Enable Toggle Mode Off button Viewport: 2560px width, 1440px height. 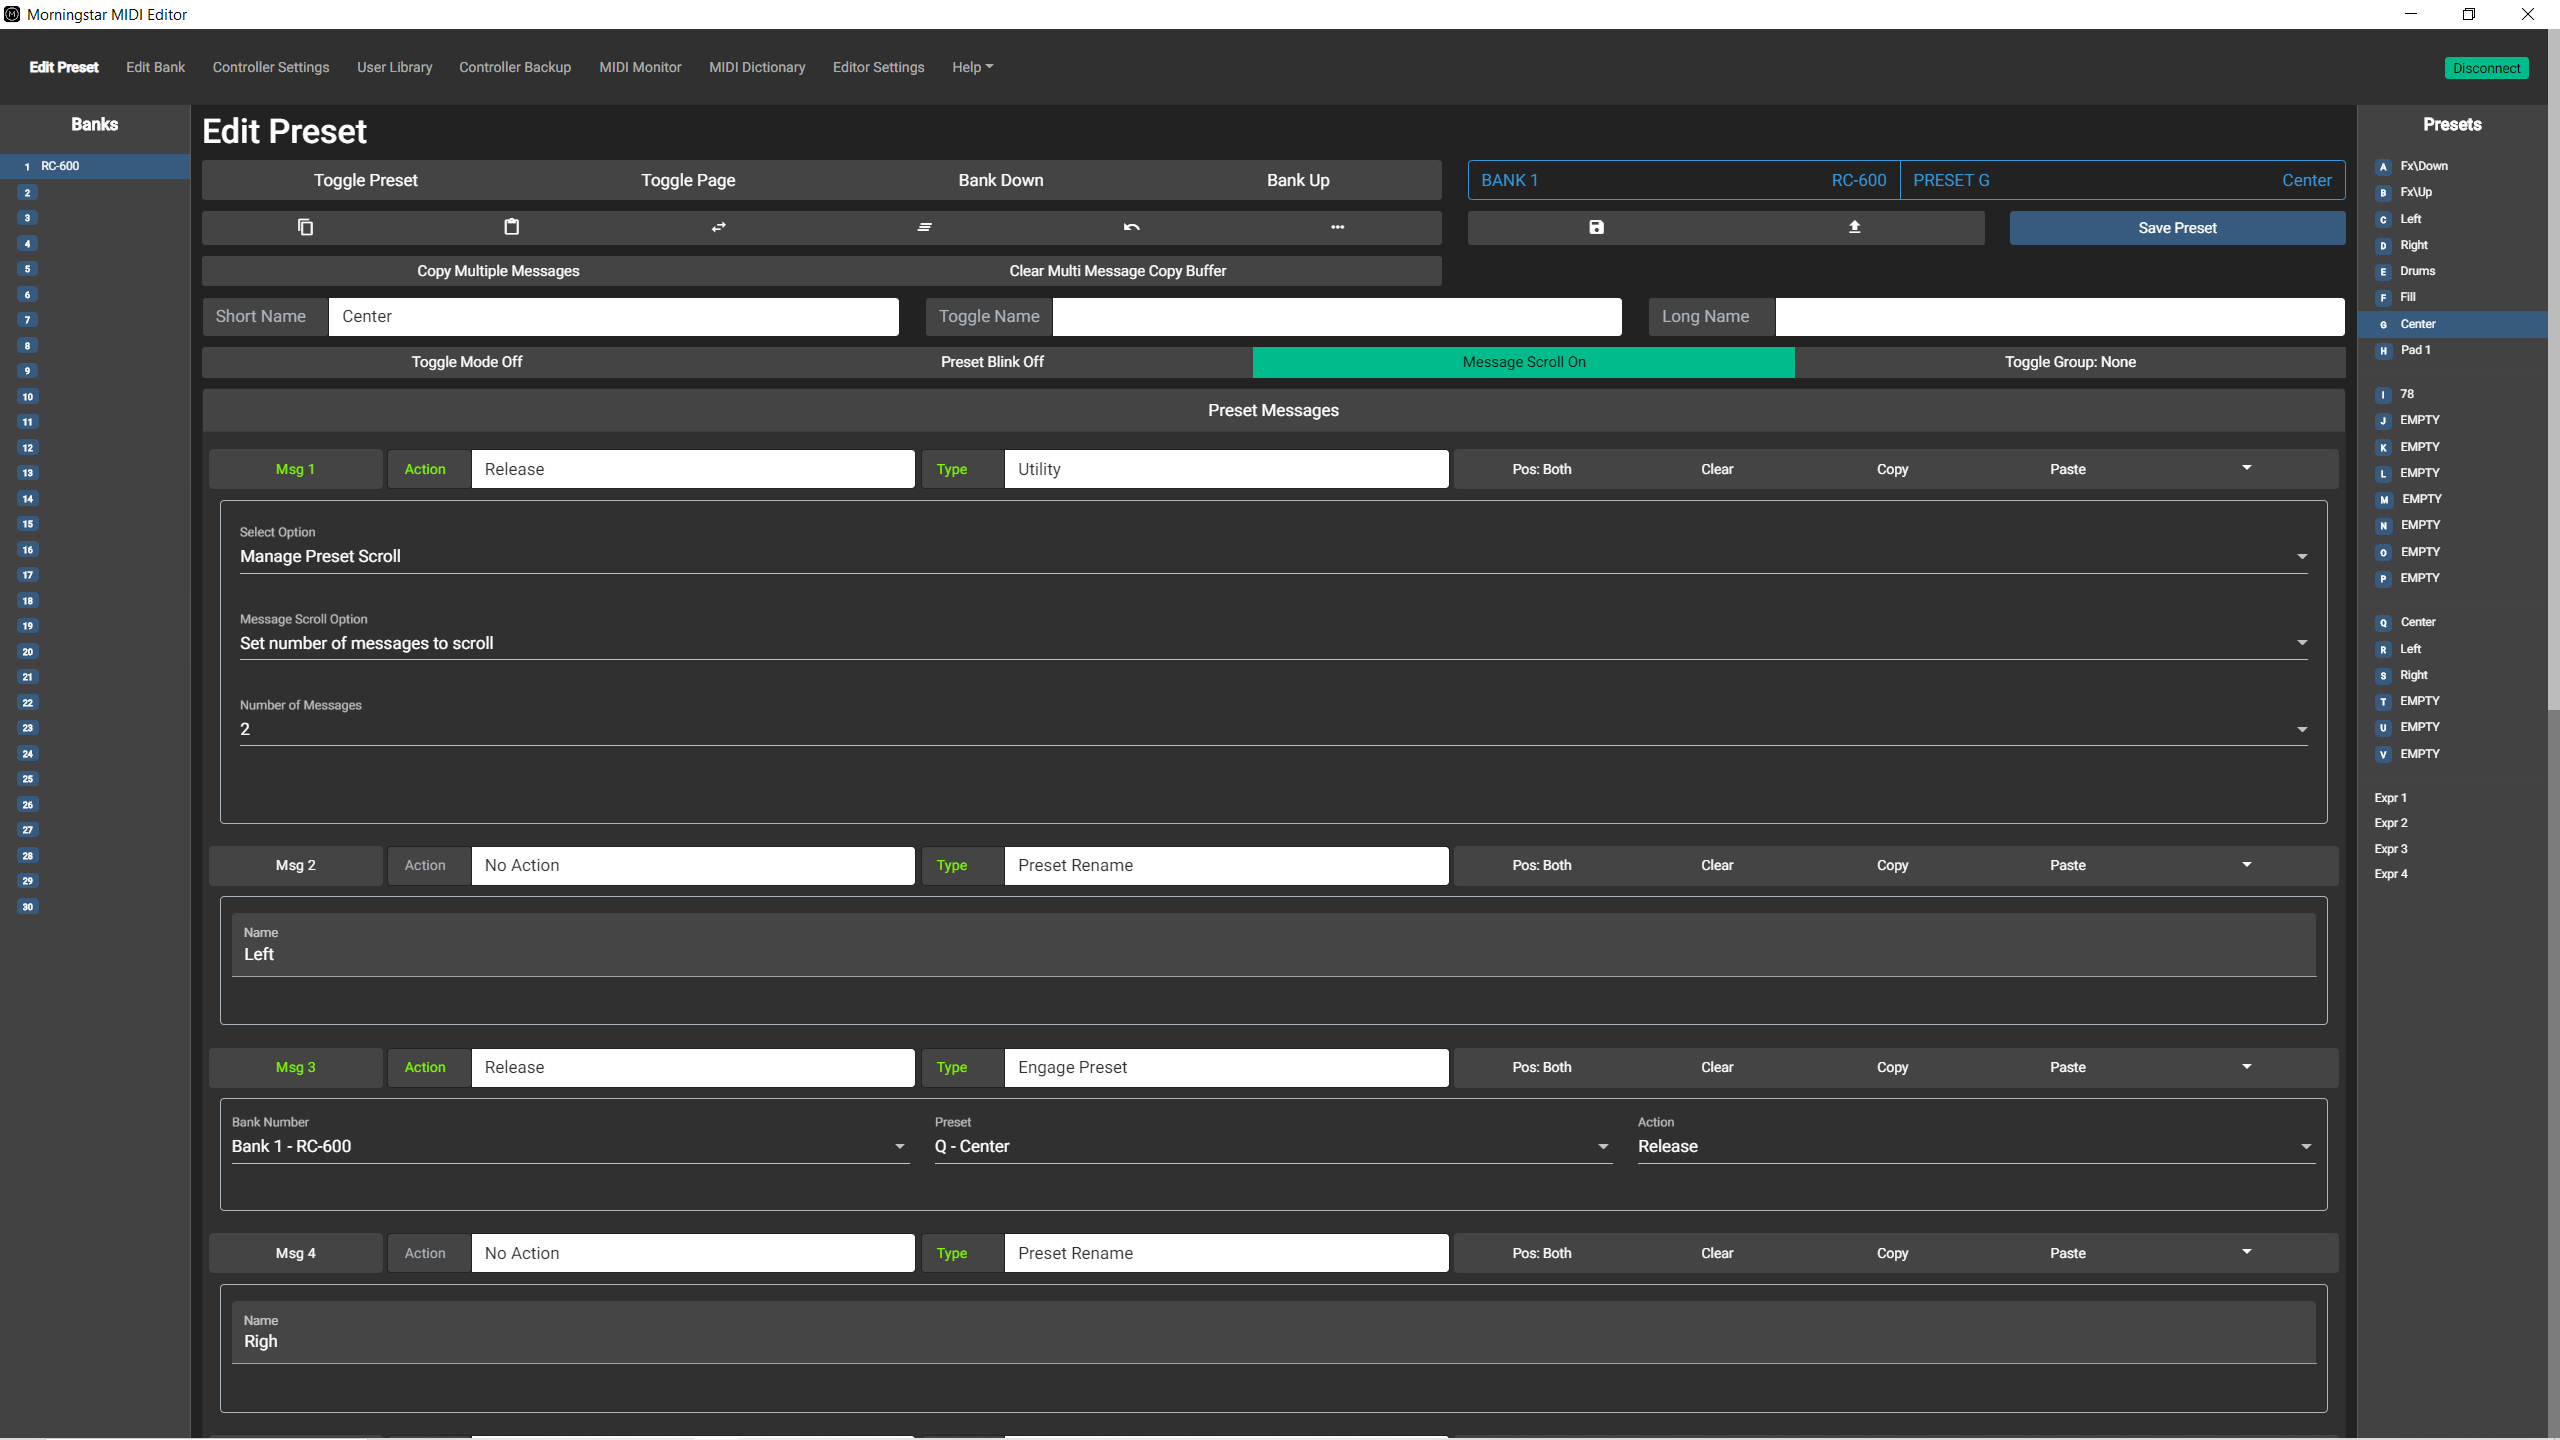[466, 362]
